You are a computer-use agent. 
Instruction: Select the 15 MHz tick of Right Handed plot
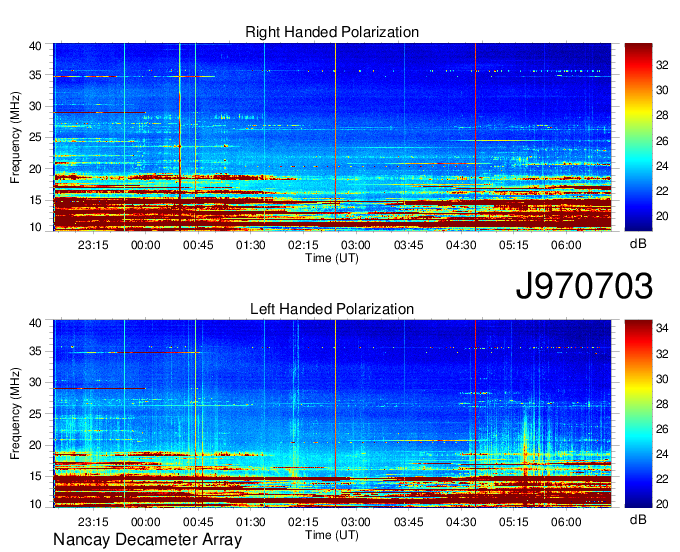click(x=35, y=200)
